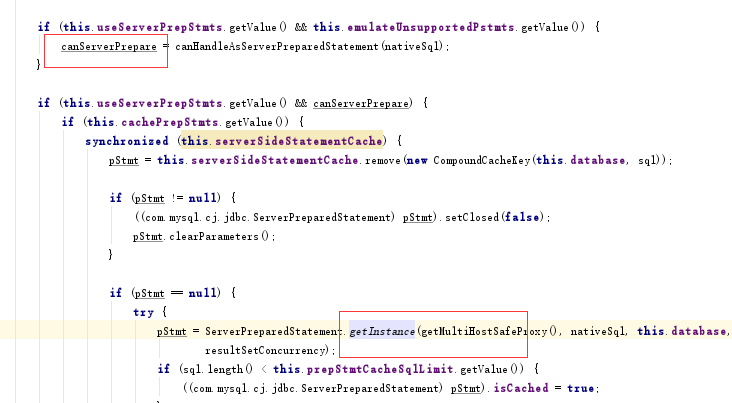Click the length method in sql.length()
Screen dimensions: 732x403
[x=225, y=369]
